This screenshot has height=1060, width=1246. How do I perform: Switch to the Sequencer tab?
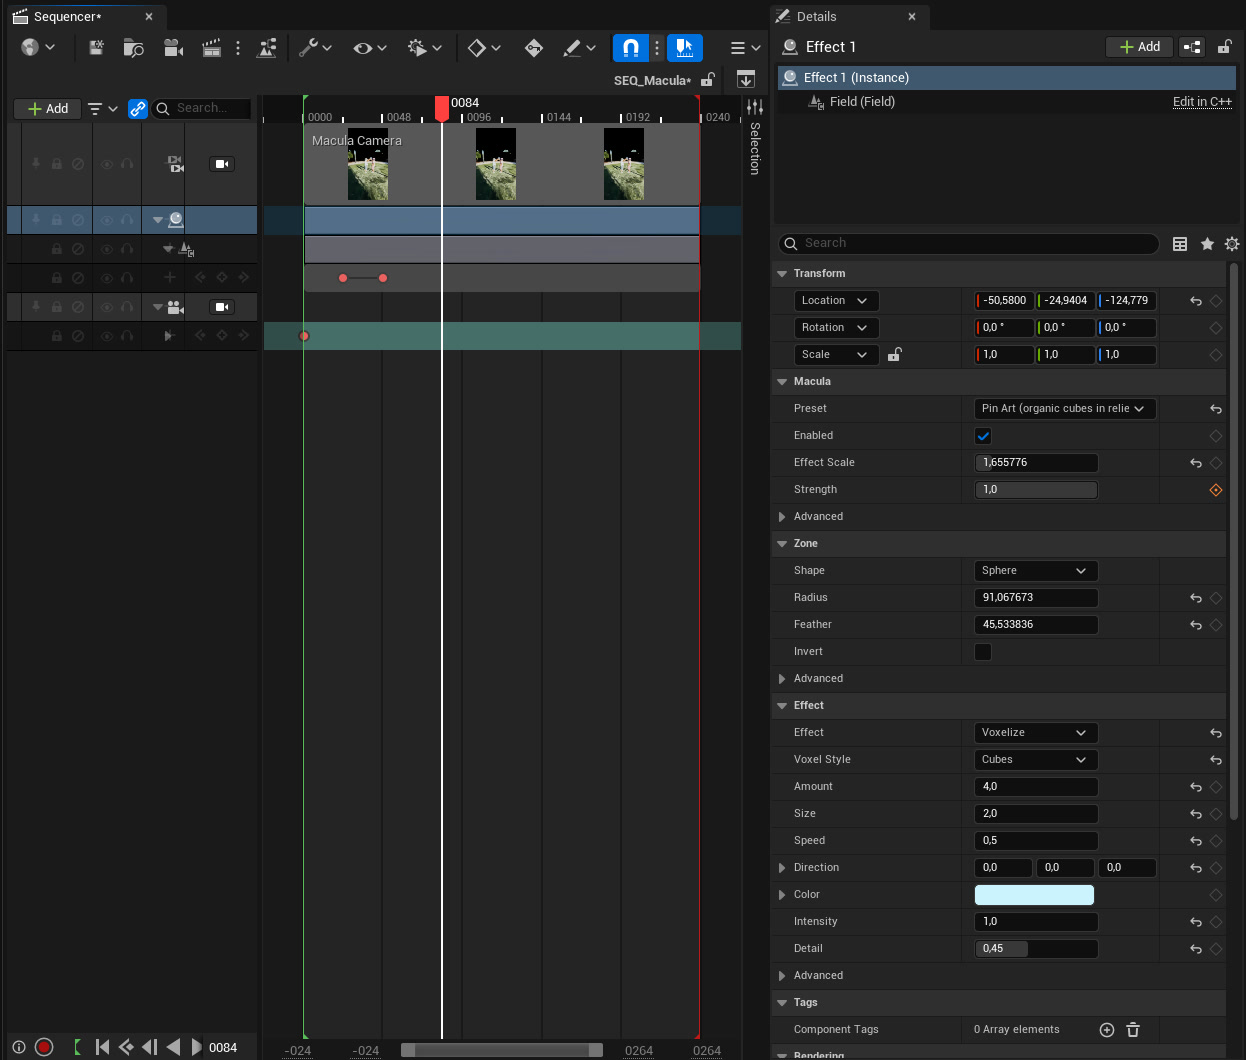pyautogui.click(x=67, y=17)
